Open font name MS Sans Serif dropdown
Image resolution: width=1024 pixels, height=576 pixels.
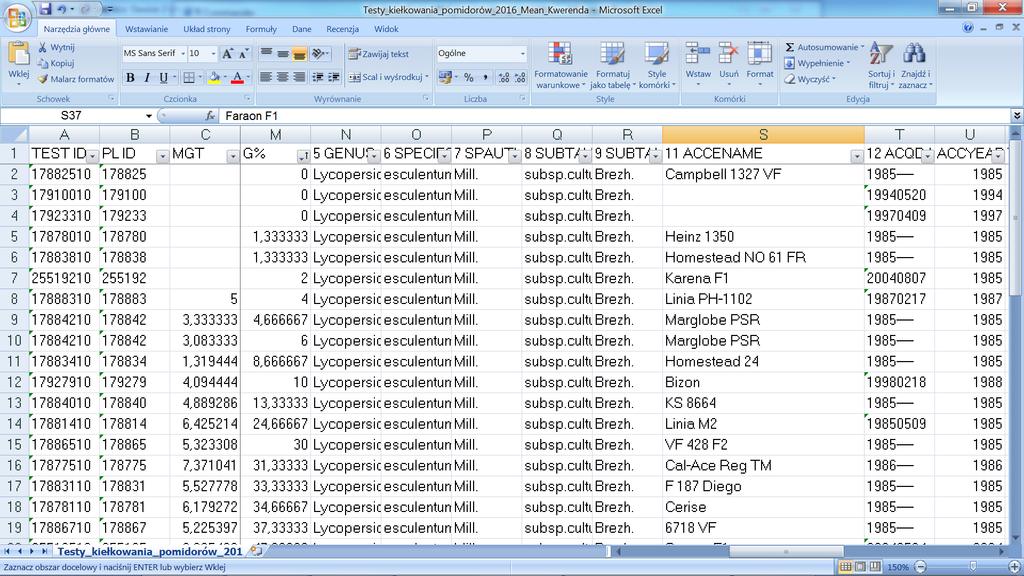183,54
